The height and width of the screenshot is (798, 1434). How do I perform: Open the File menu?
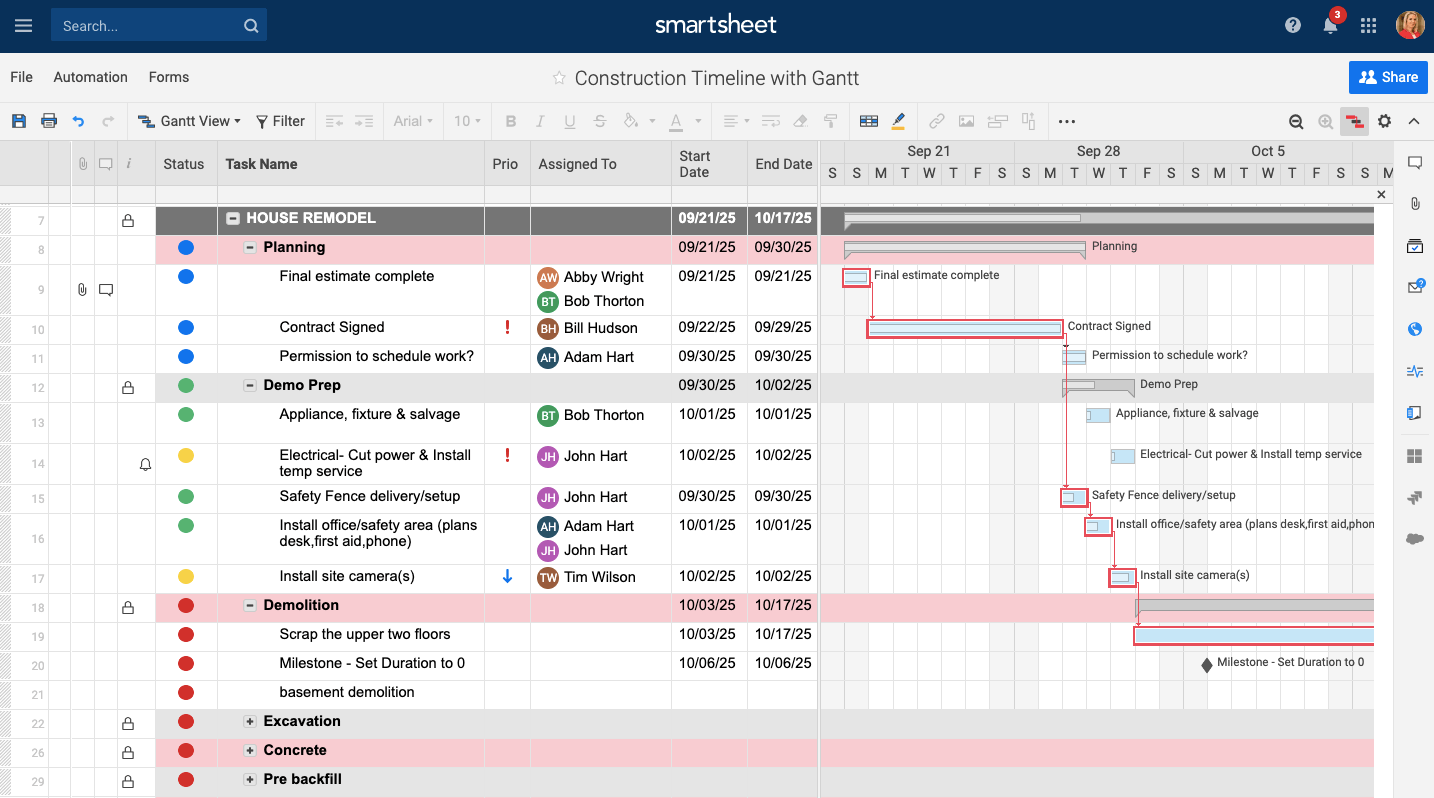pyautogui.click(x=21, y=77)
